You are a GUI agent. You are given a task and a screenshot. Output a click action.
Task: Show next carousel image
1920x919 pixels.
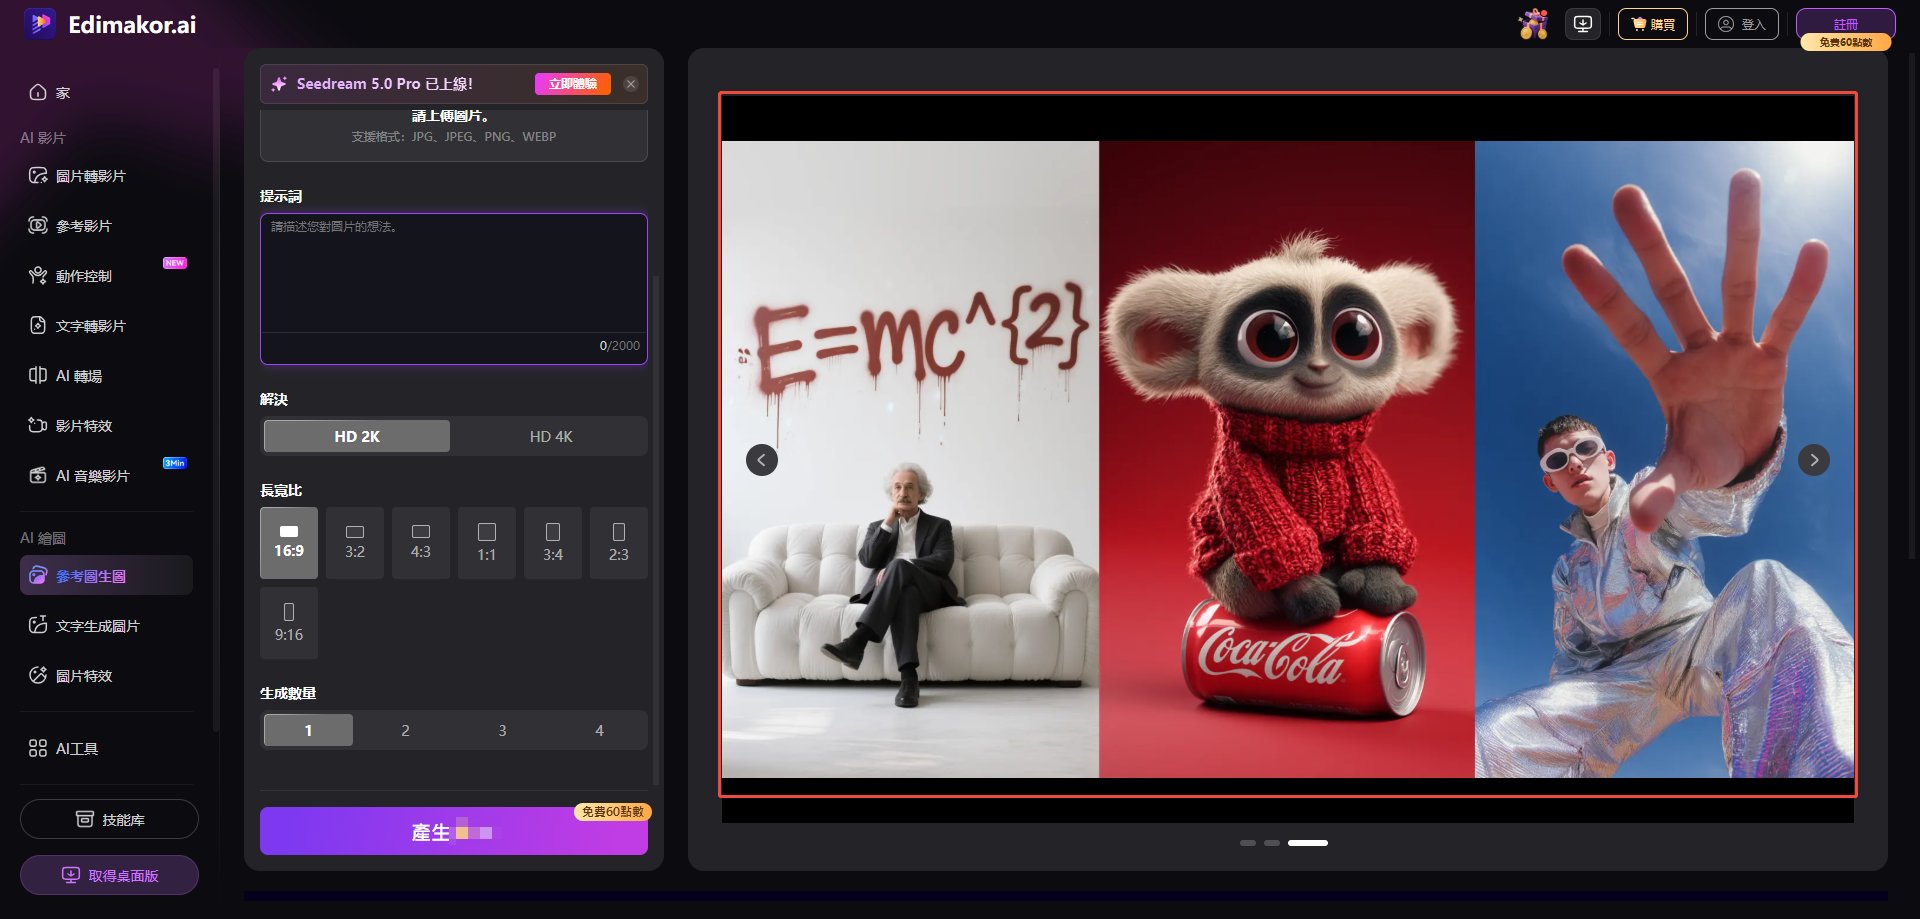pos(1814,460)
